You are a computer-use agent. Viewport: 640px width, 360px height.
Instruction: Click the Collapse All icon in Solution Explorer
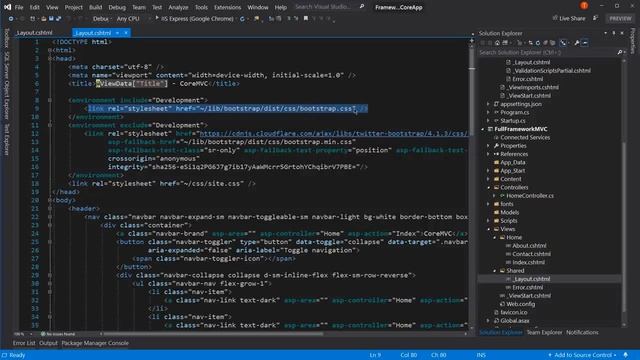tap(545, 43)
